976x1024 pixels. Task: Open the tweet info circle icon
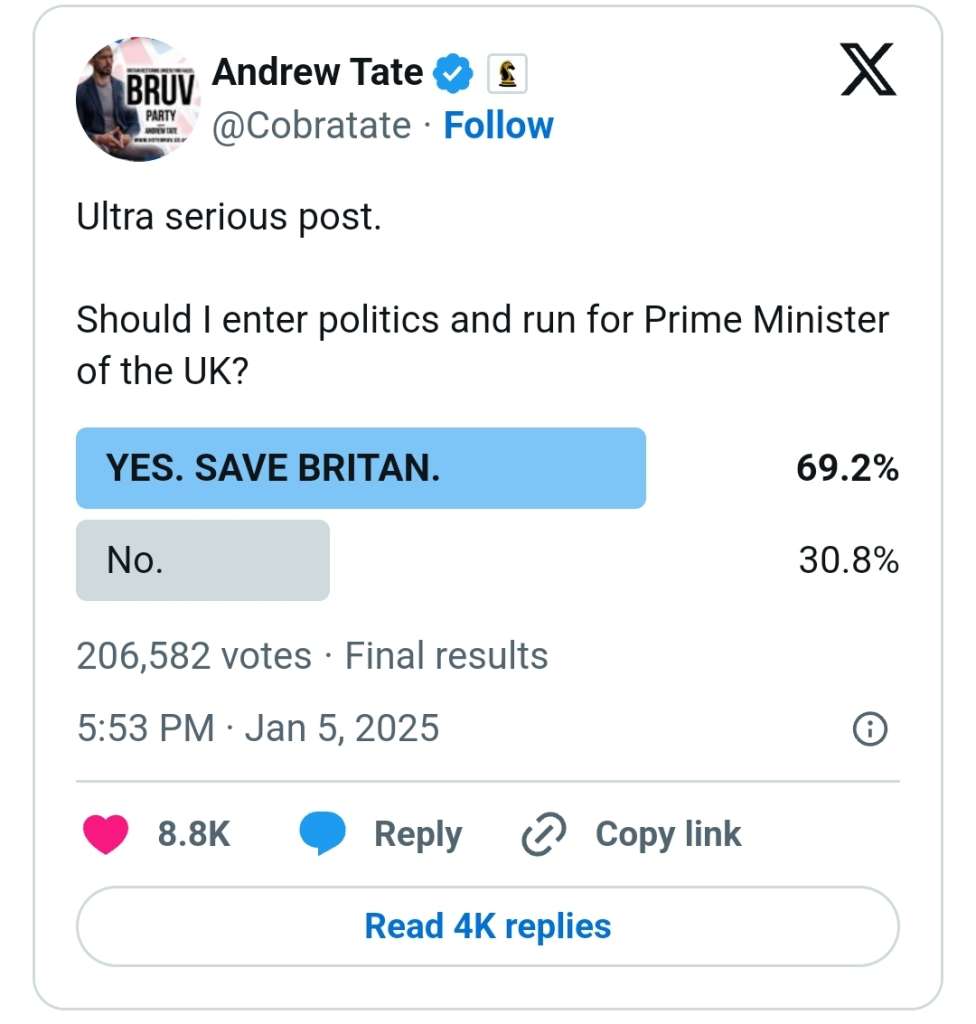pyautogui.click(x=869, y=729)
